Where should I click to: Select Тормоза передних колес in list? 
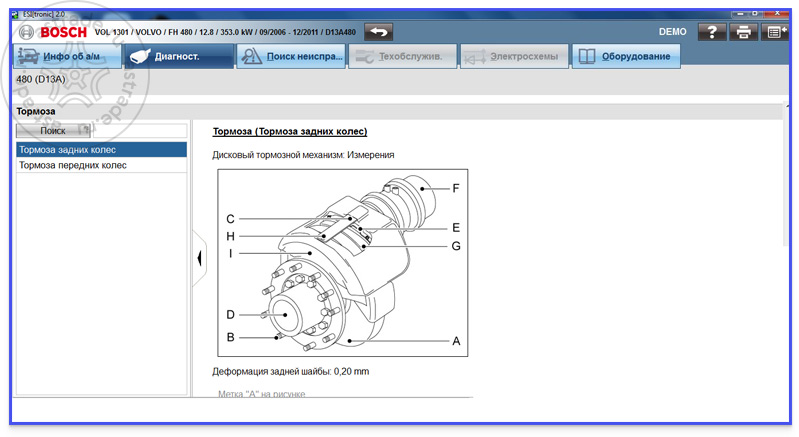[x=101, y=165]
